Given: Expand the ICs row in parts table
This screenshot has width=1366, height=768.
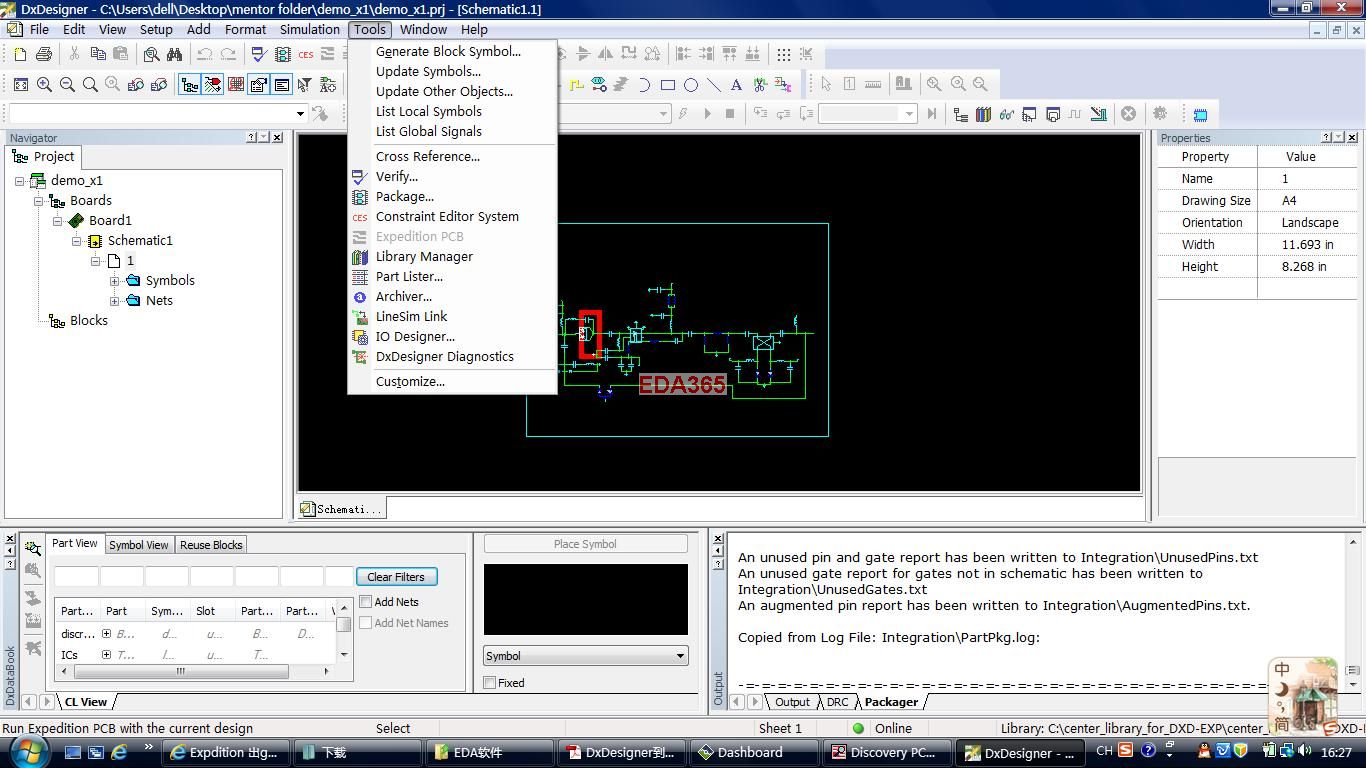Looking at the screenshot, I should tap(106, 655).
